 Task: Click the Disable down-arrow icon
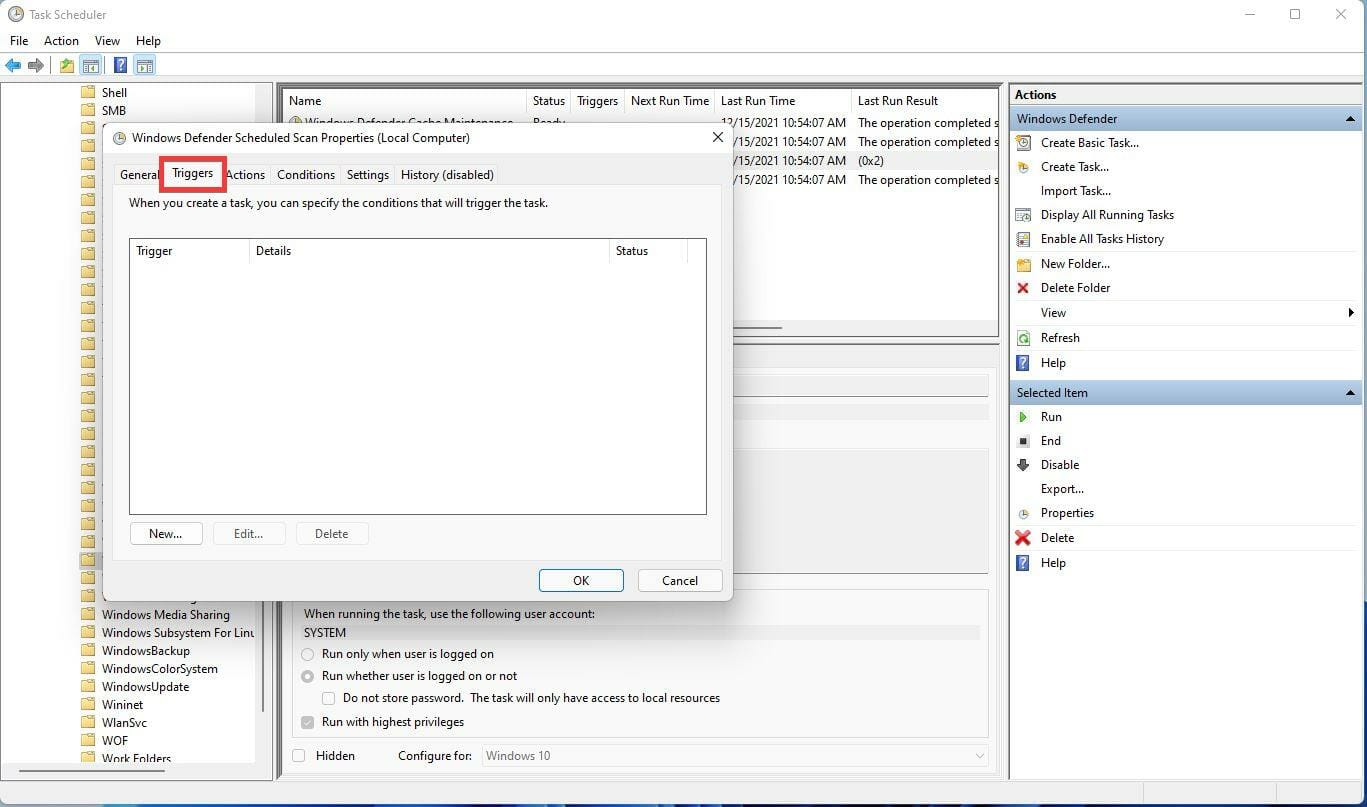point(1023,465)
